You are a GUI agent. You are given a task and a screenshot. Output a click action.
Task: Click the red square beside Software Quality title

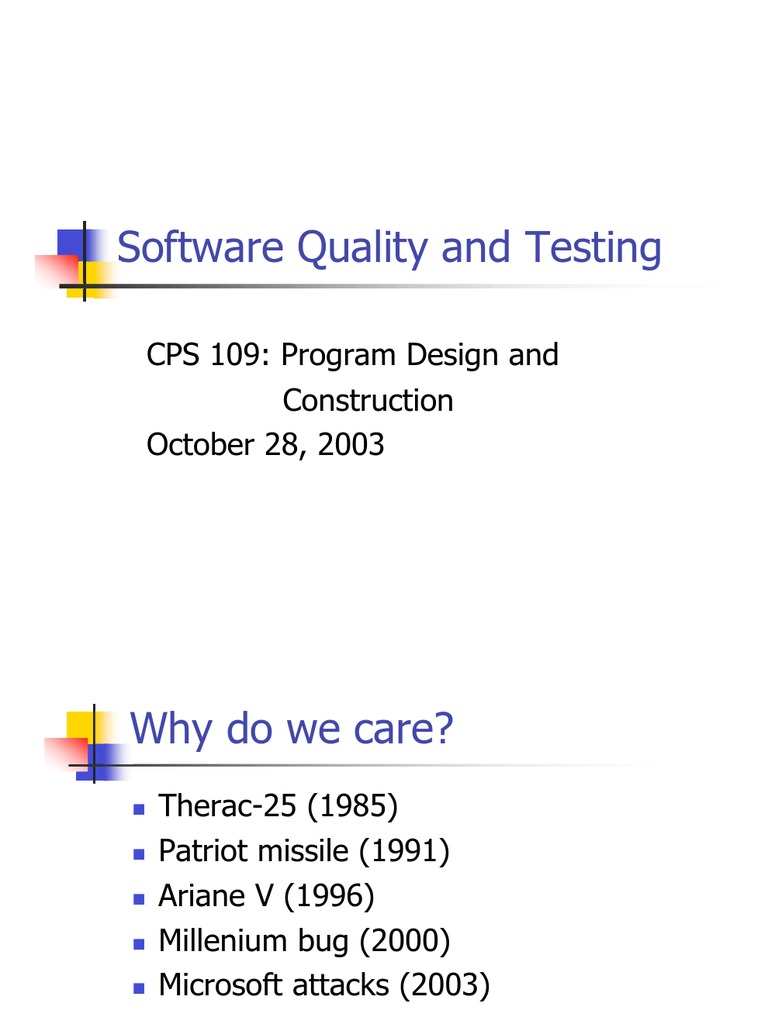pyautogui.click(x=56, y=270)
